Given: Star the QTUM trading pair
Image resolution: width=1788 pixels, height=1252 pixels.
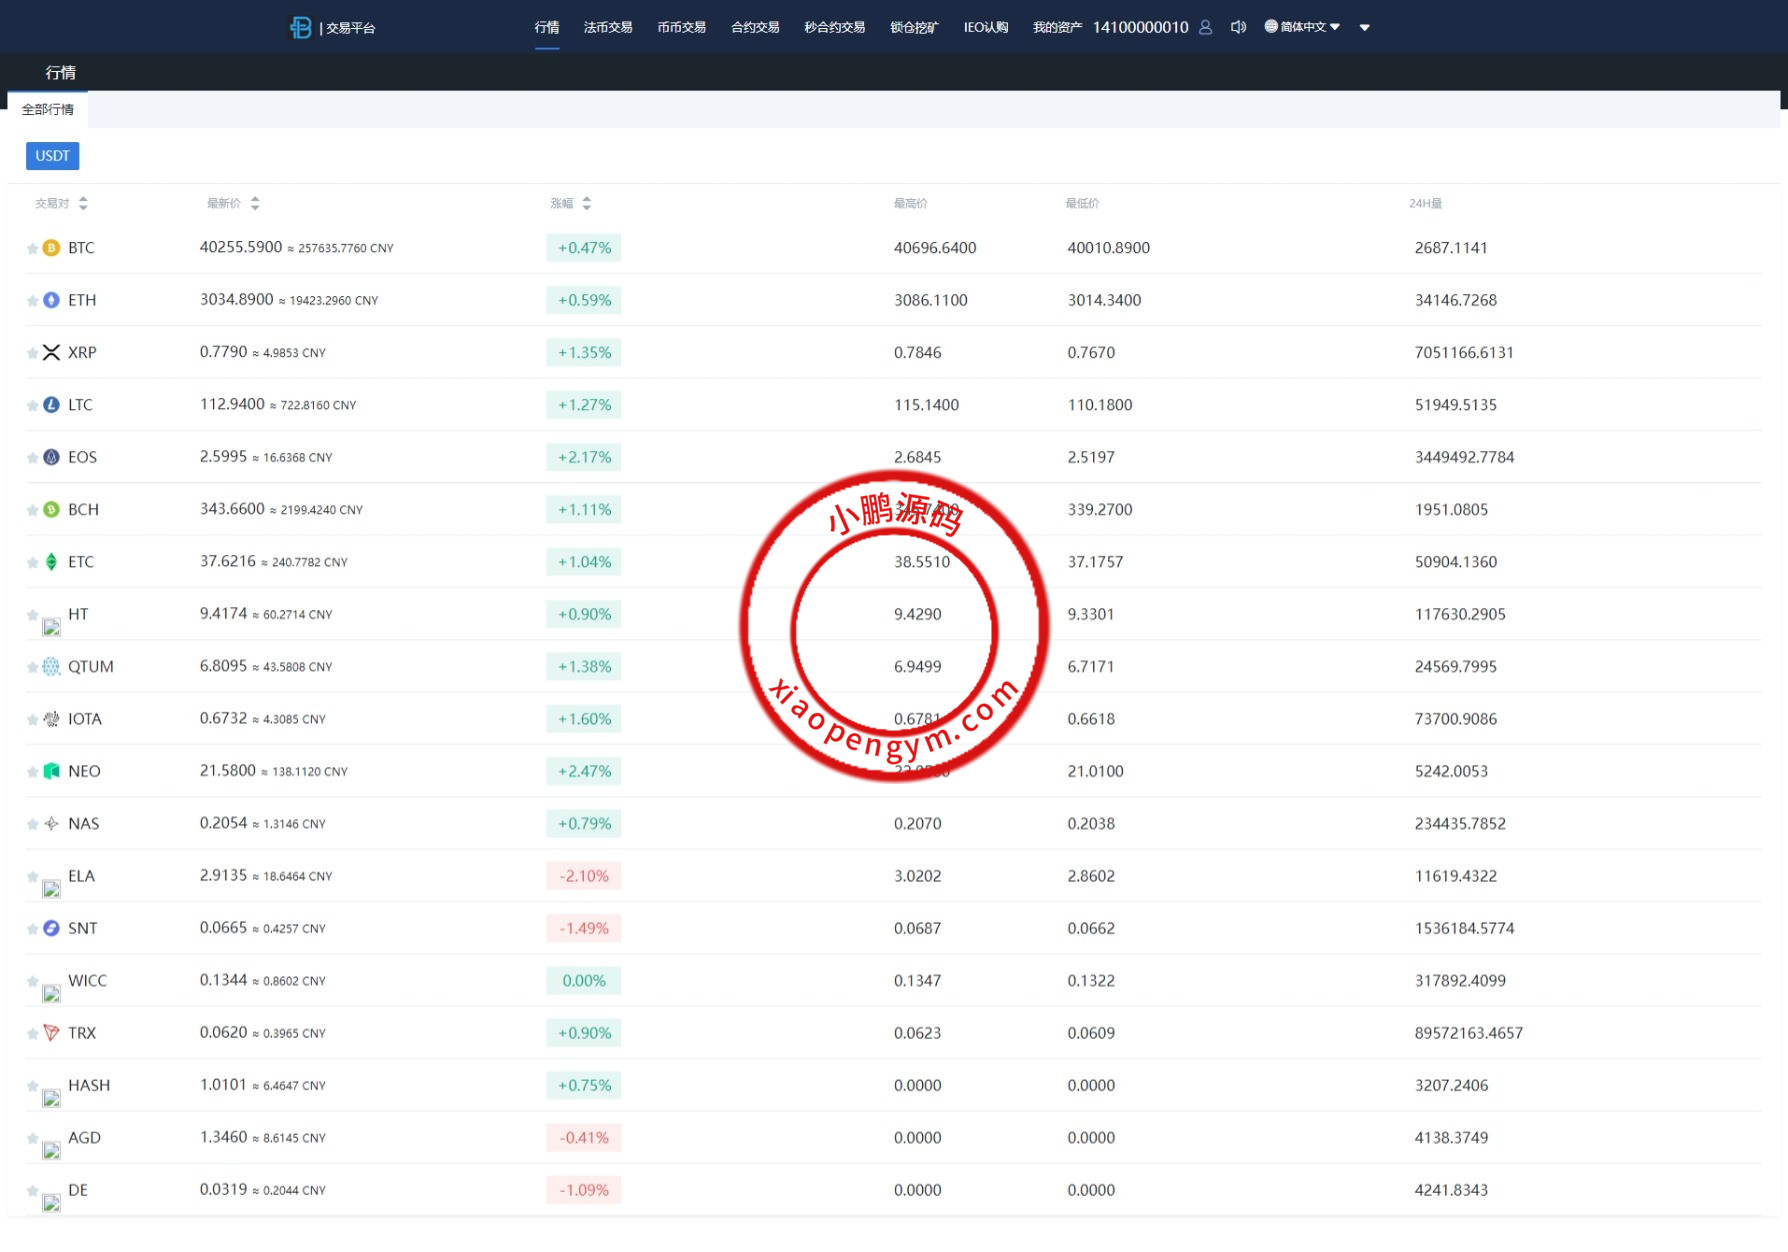Looking at the screenshot, I should (x=32, y=667).
